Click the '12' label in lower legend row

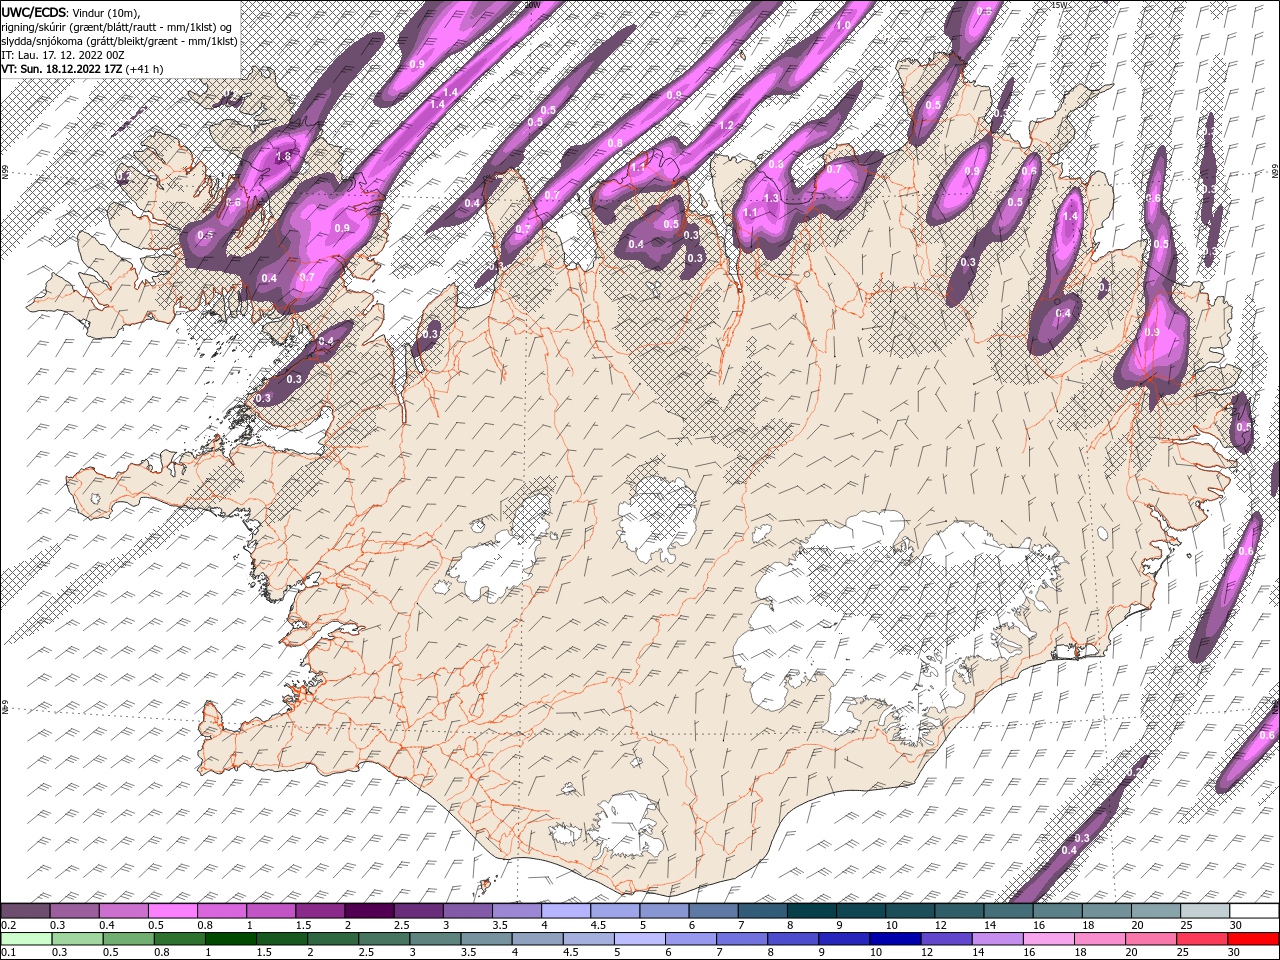[927, 953]
